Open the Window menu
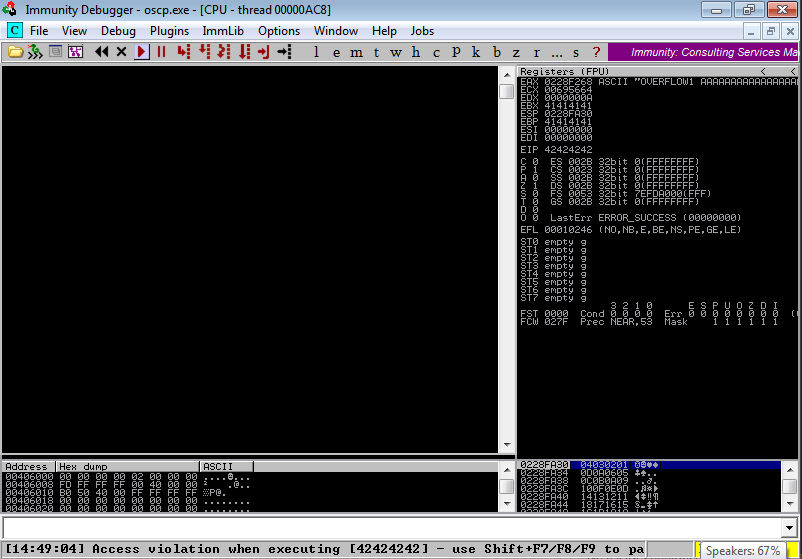 point(336,31)
